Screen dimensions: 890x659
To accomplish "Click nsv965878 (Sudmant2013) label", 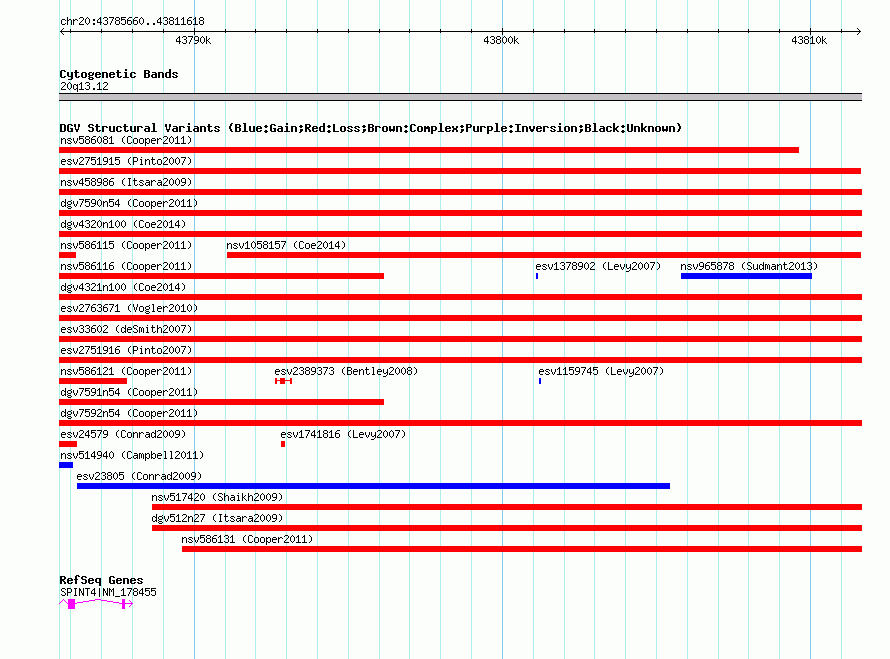I will pyautogui.click(x=749, y=266).
